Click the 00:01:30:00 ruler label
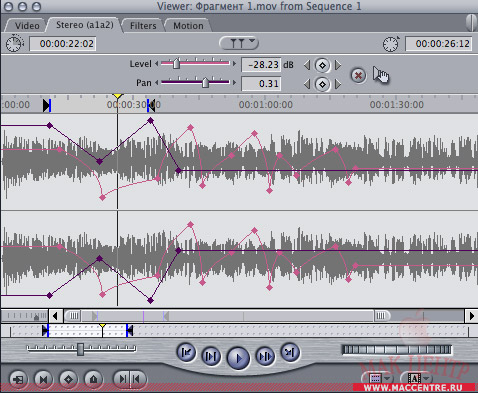Viewport: 478px width, 393px height. tap(397, 105)
